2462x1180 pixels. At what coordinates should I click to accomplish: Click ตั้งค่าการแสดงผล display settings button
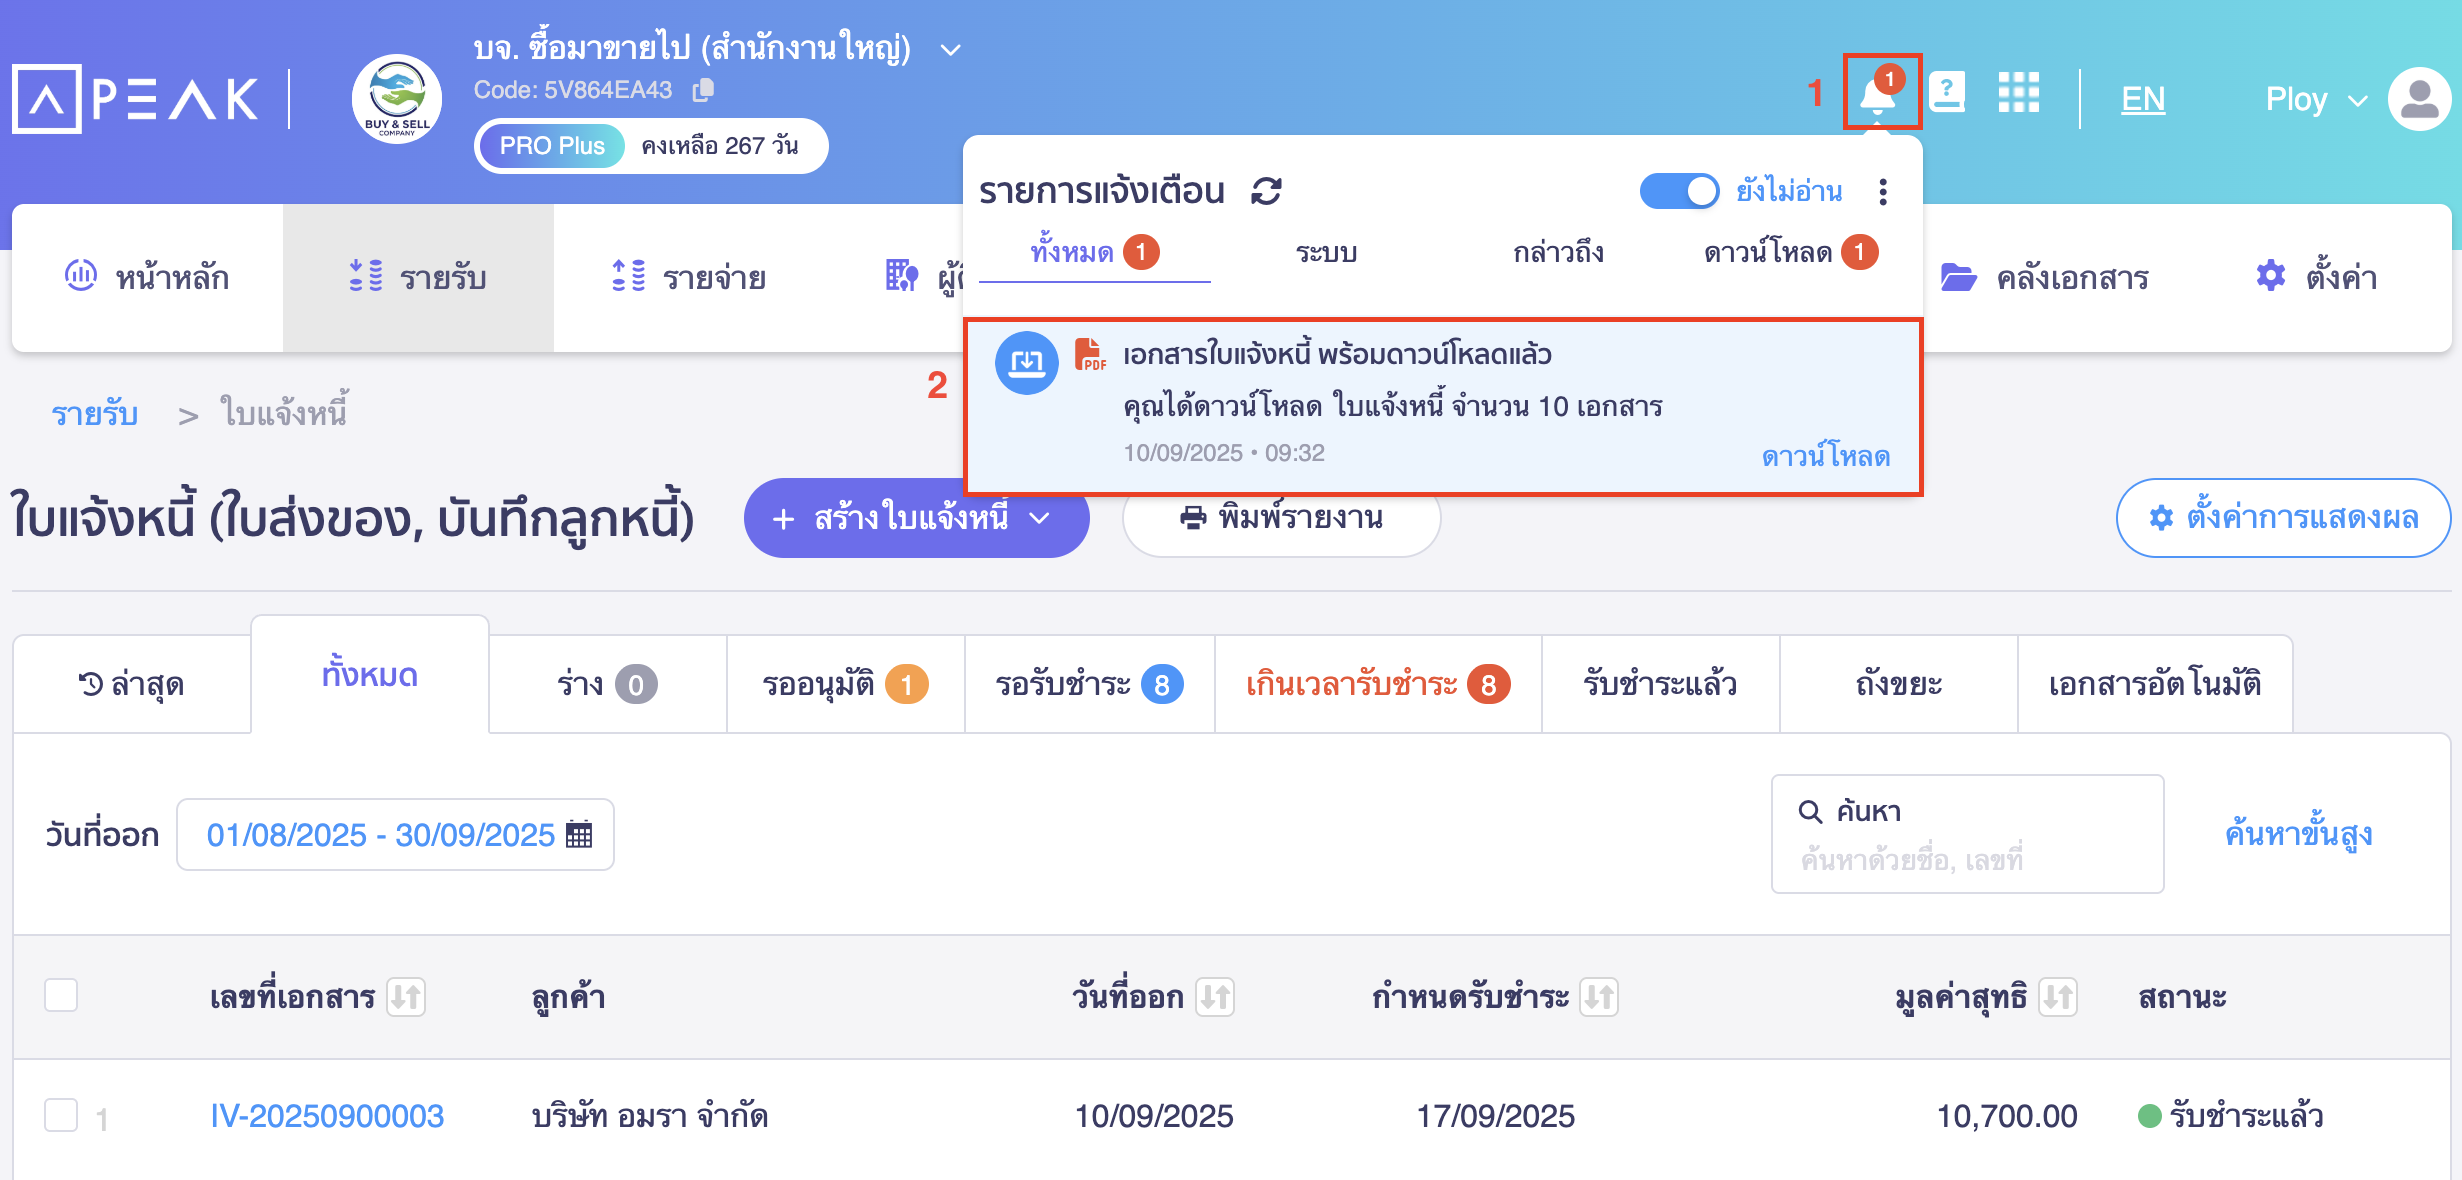point(2283,518)
